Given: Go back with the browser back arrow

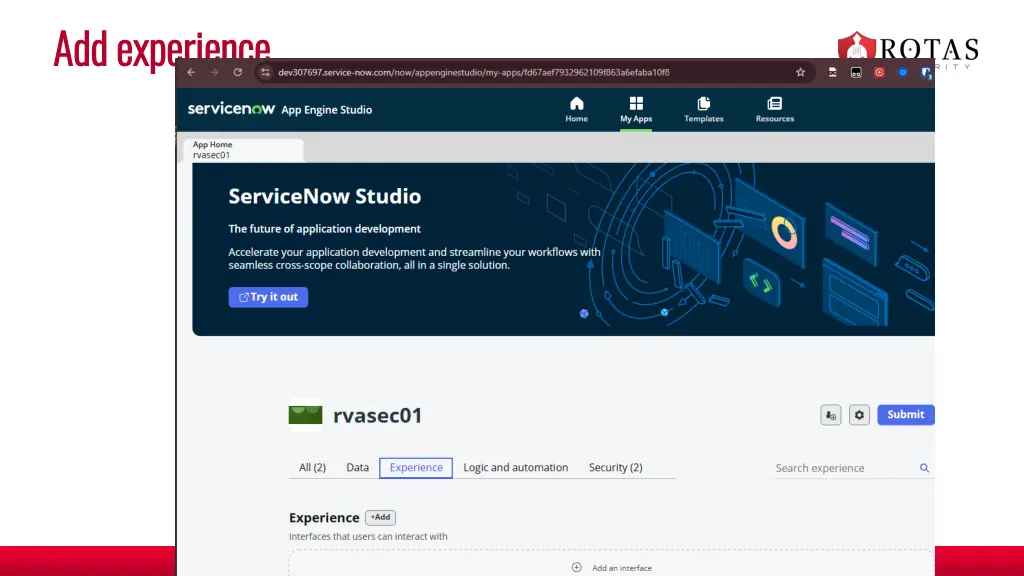Looking at the screenshot, I should [191, 72].
